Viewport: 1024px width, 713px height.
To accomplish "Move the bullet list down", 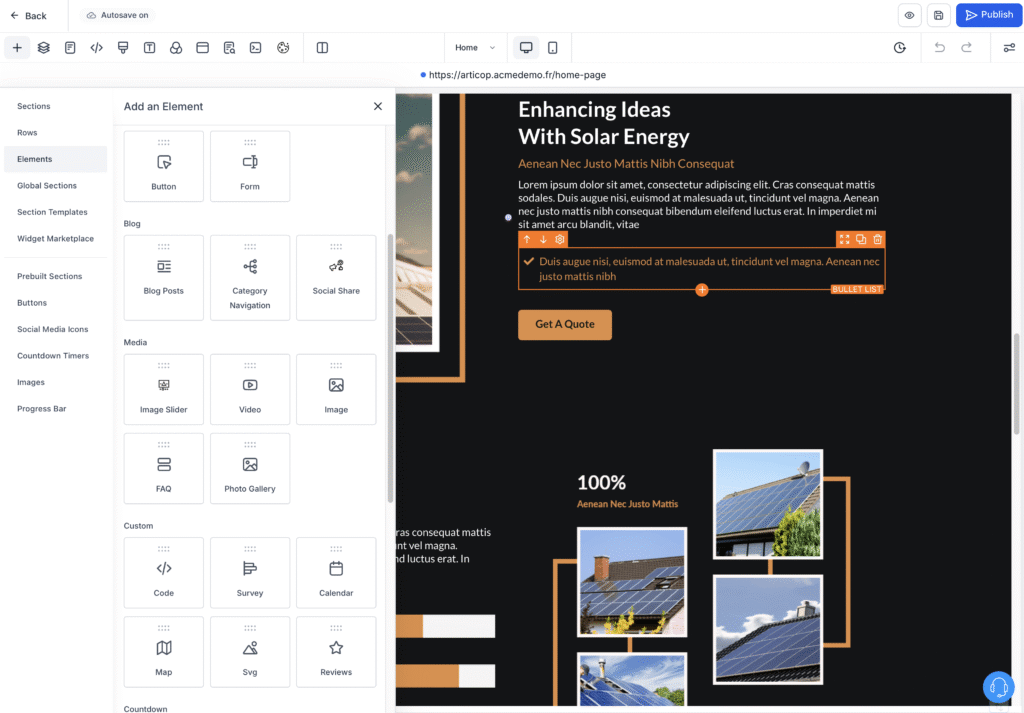I will [543, 240].
